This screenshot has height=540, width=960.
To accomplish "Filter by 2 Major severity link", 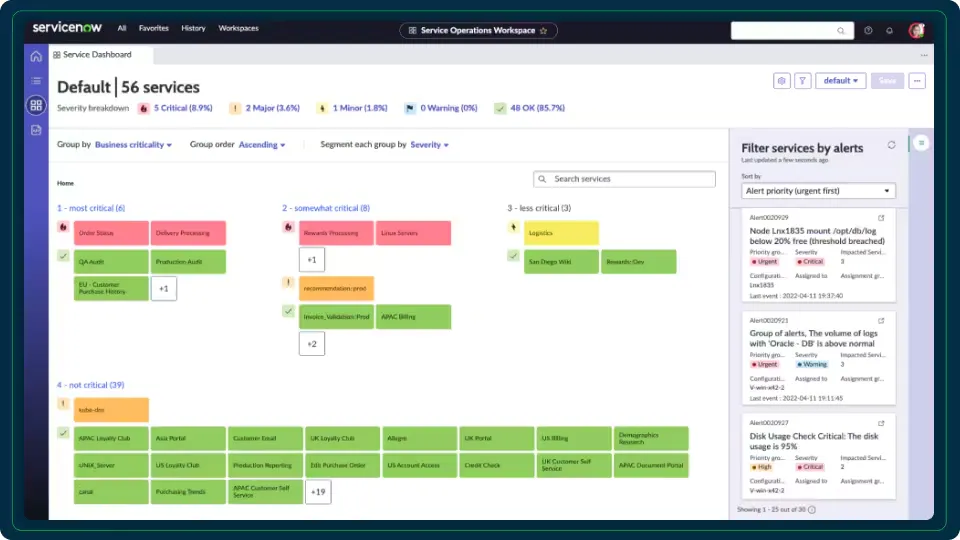I will coord(272,108).
